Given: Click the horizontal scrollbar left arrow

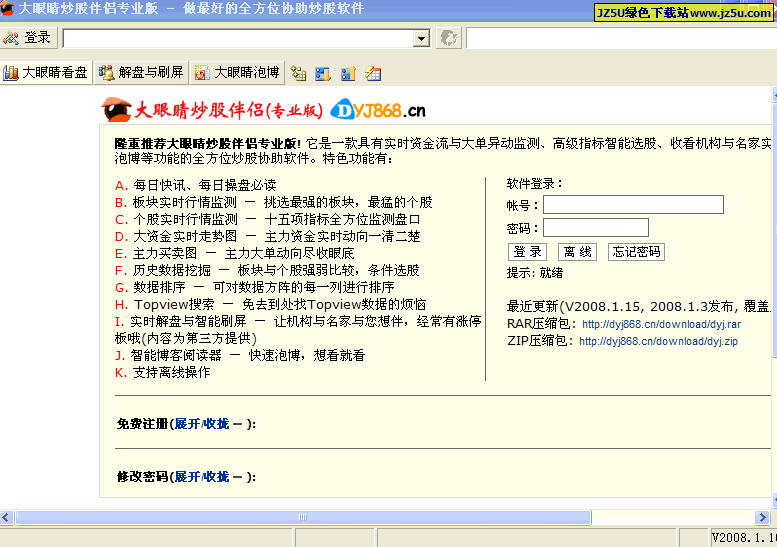Looking at the screenshot, I should (6, 518).
